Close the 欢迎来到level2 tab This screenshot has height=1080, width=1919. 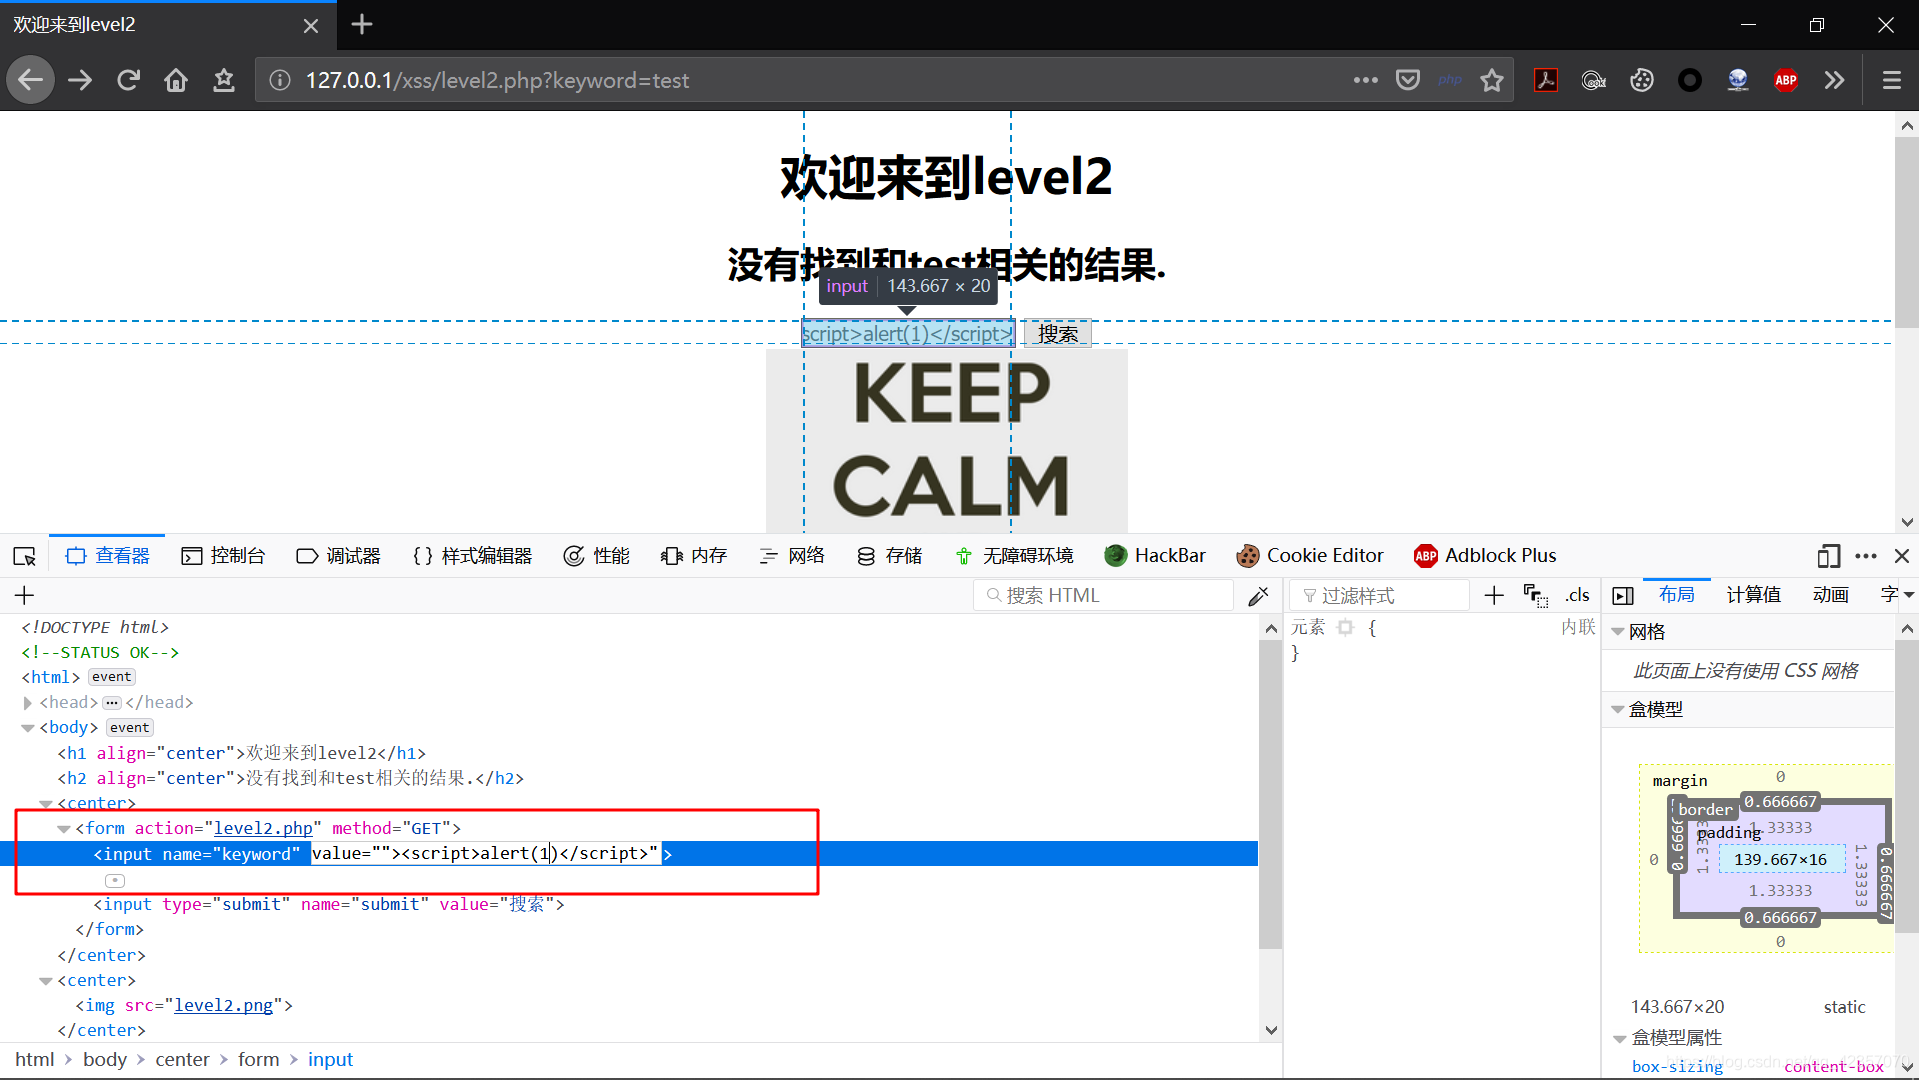click(311, 26)
